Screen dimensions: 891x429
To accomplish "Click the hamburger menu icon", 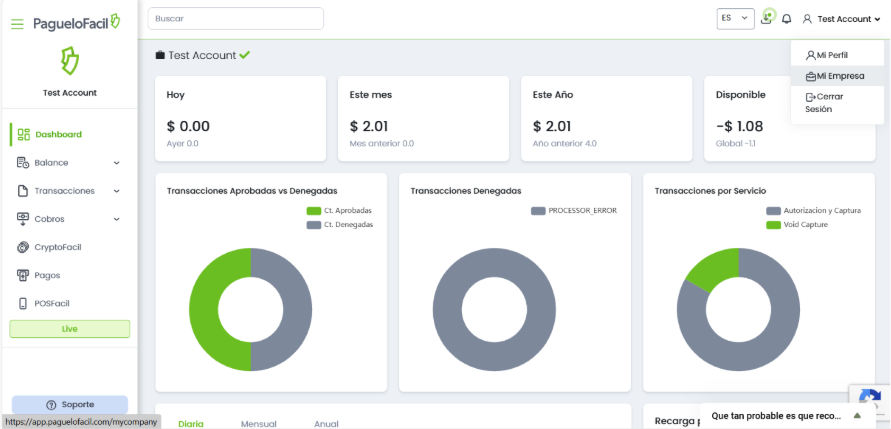I will (x=17, y=23).
